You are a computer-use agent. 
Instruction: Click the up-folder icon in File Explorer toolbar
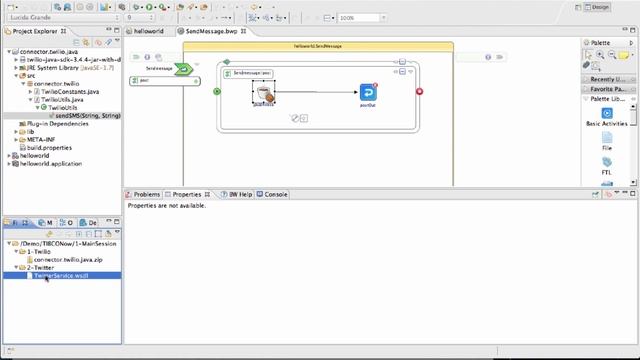tap(49, 234)
